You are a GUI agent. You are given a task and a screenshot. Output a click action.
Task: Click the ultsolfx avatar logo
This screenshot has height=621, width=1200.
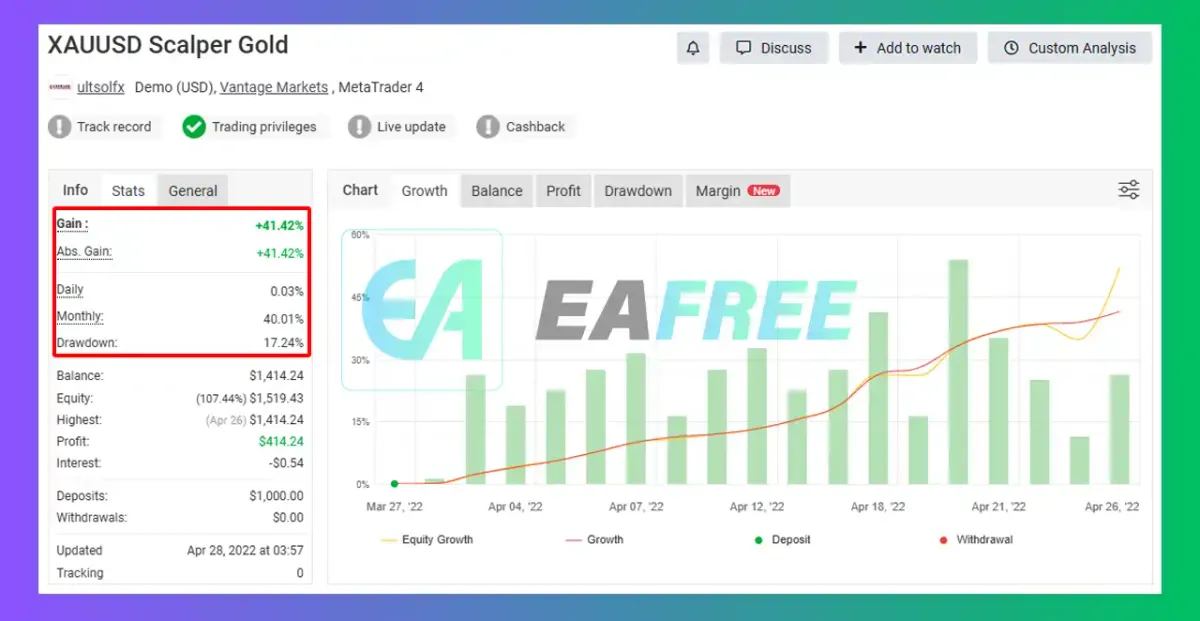point(60,87)
